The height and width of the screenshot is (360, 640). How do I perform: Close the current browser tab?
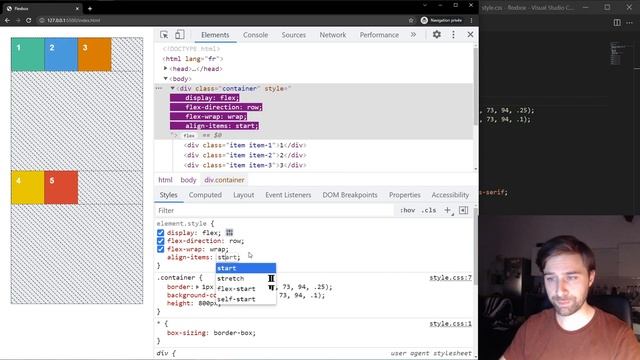77,8
